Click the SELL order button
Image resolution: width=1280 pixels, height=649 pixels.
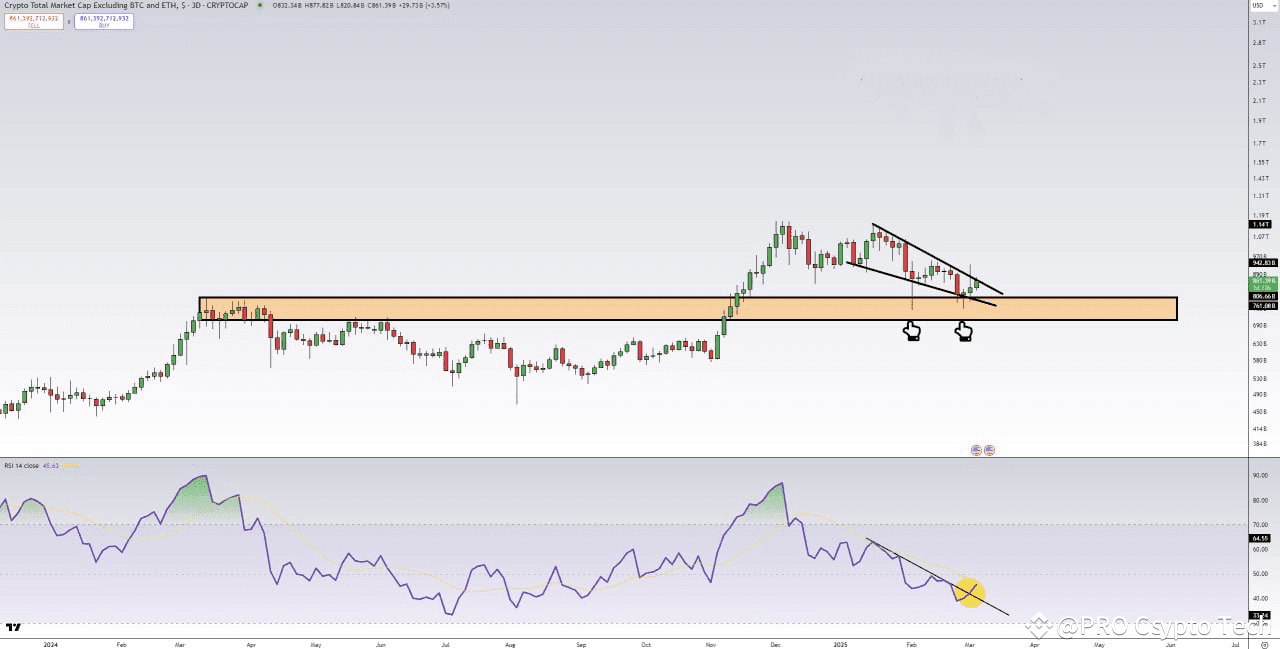pos(34,21)
